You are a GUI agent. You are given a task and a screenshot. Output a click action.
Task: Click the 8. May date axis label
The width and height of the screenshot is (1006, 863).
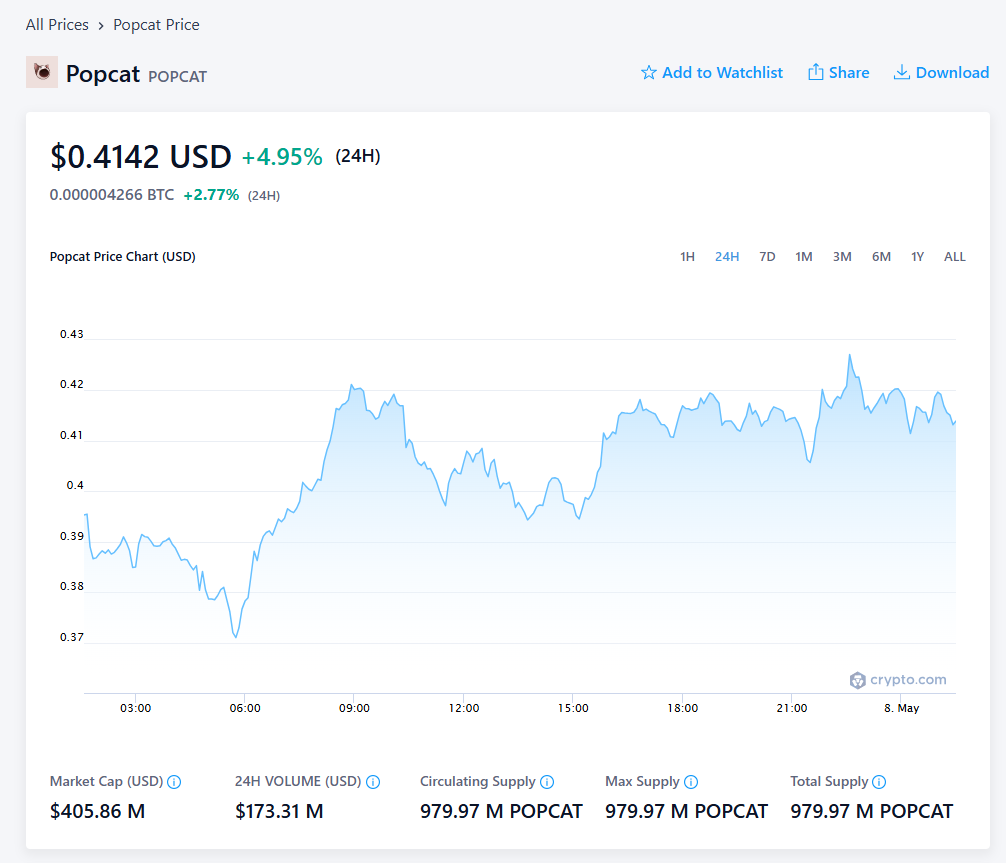point(901,708)
